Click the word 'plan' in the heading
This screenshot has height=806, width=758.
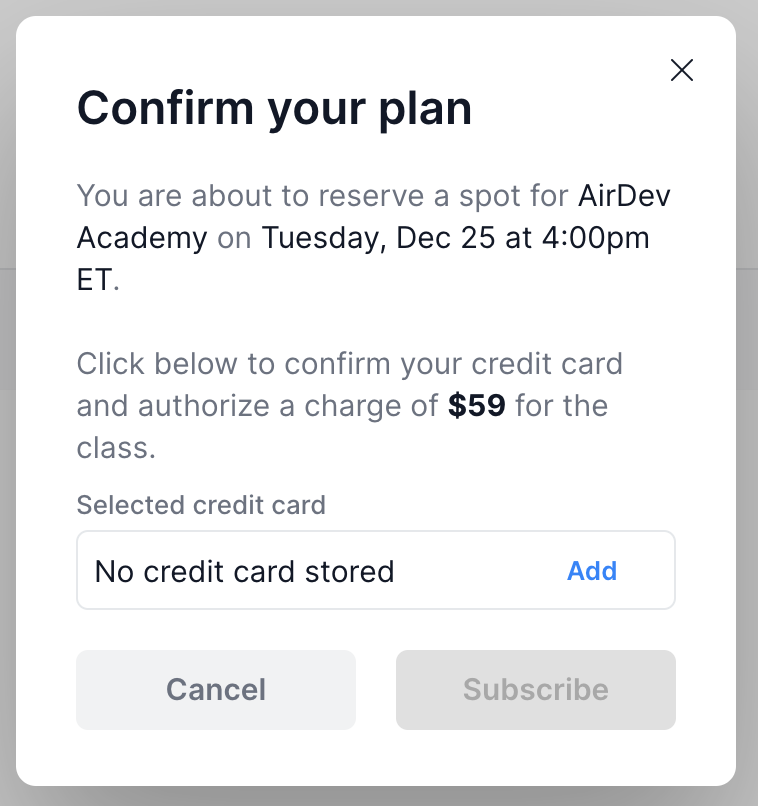(x=423, y=108)
